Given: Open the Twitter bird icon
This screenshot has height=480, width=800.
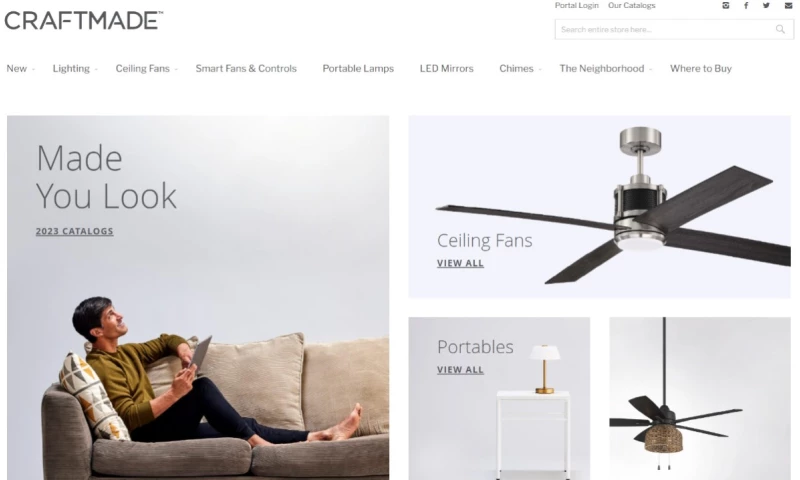Looking at the screenshot, I should click(x=766, y=6).
